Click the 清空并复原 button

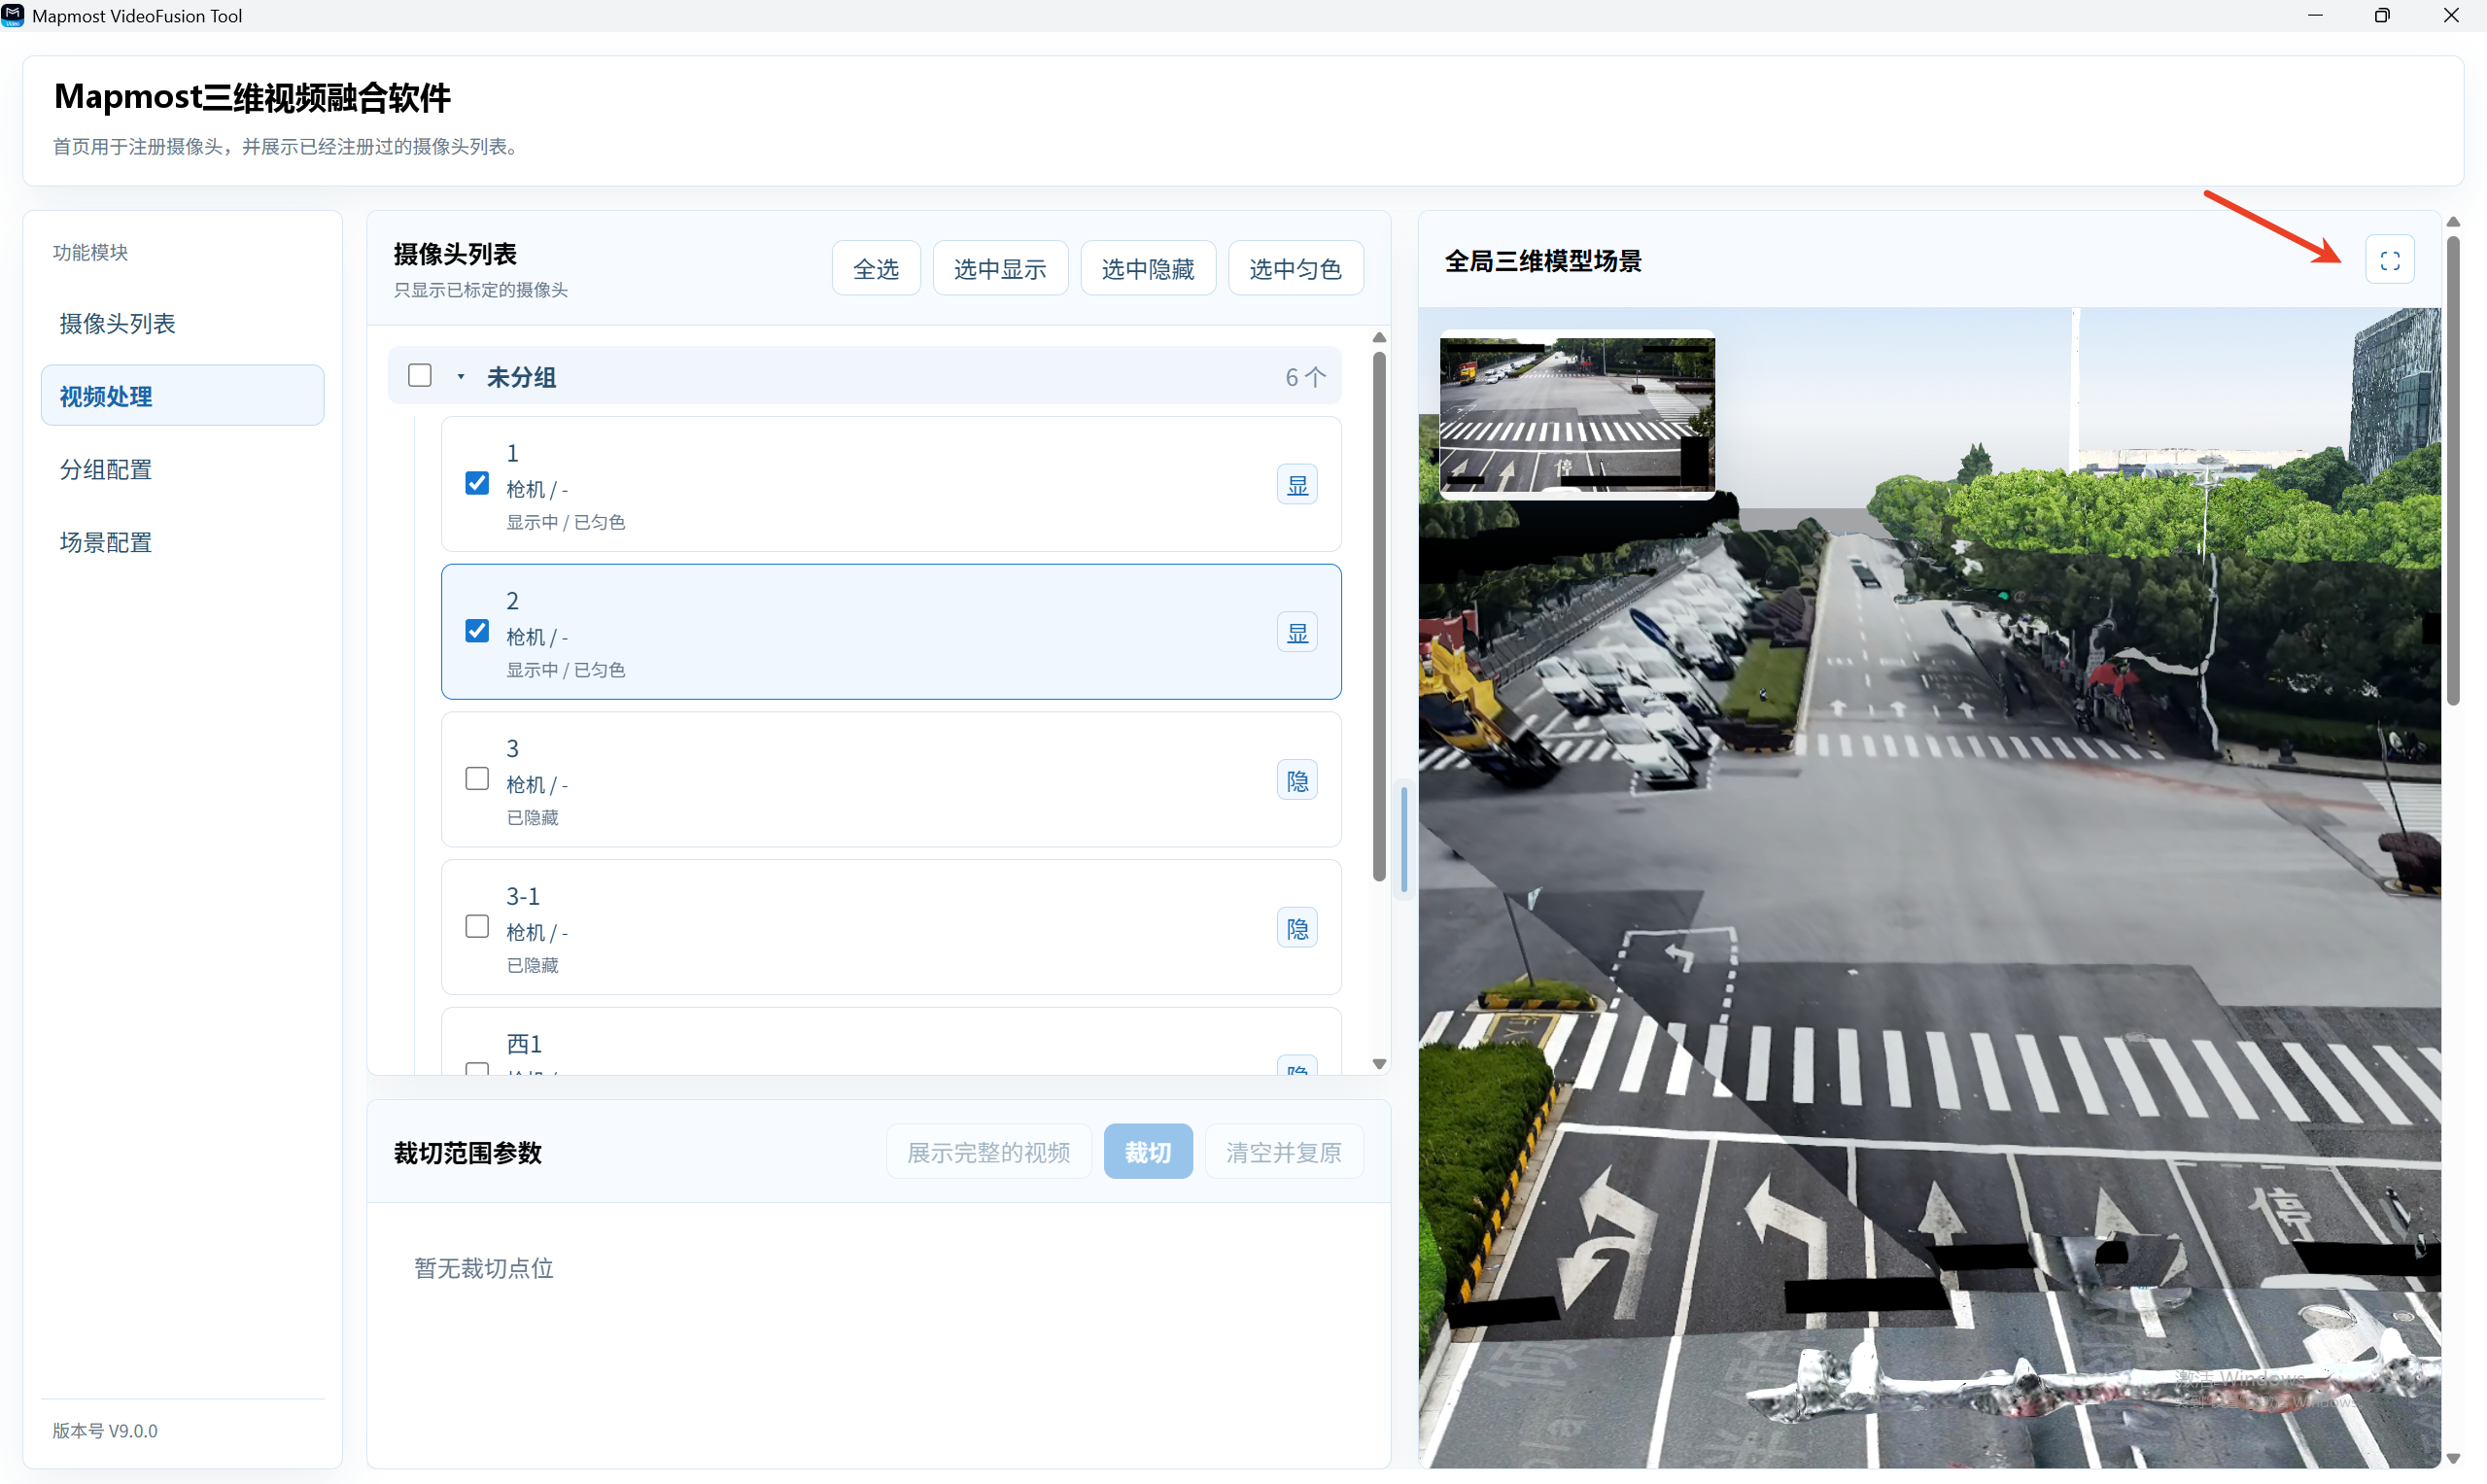coord(1284,1152)
